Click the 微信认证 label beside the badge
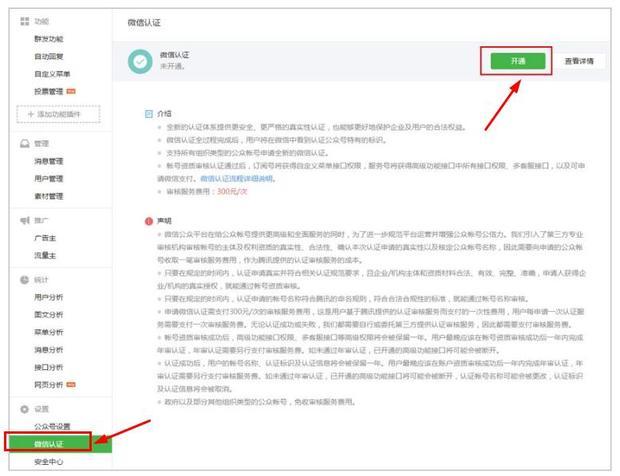Screen dimensions: 620x476 174,55
